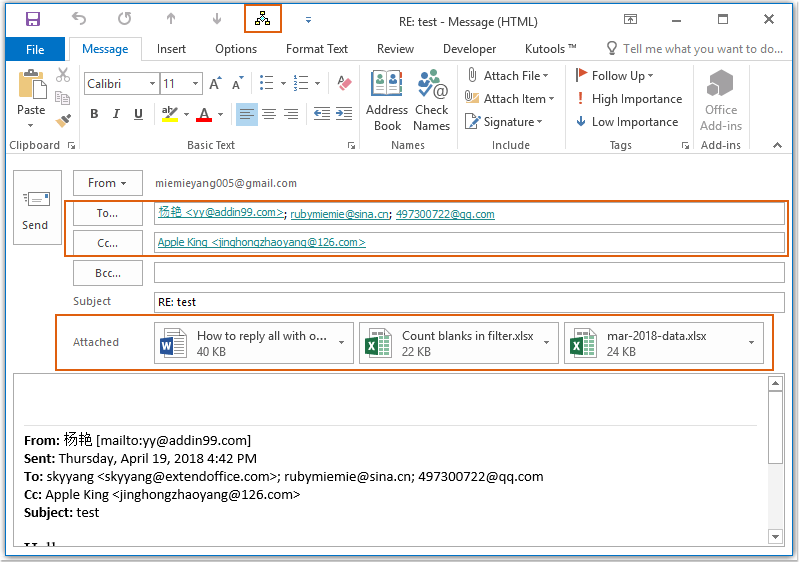Toggle Center paragraph alignment

pos(269,114)
